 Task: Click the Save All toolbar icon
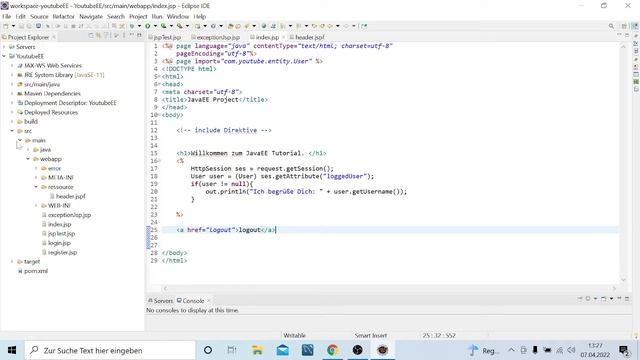coord(29,26)
